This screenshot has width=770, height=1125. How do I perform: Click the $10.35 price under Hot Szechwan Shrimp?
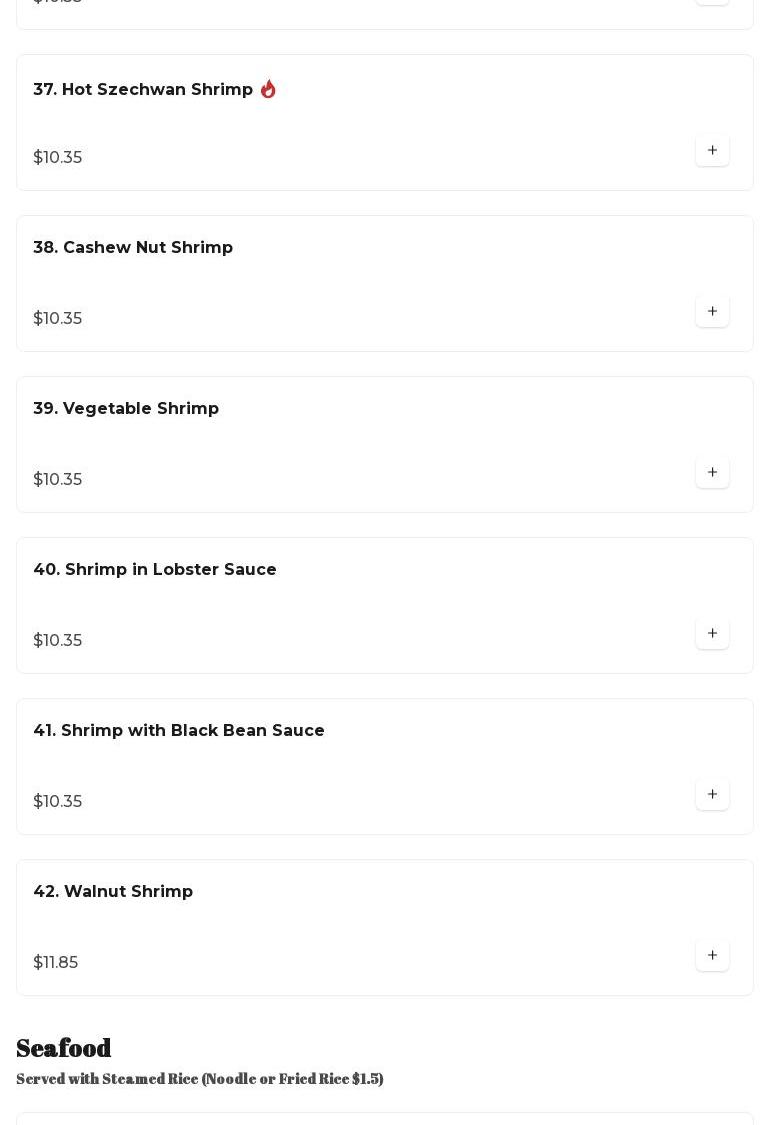[58, 157]
